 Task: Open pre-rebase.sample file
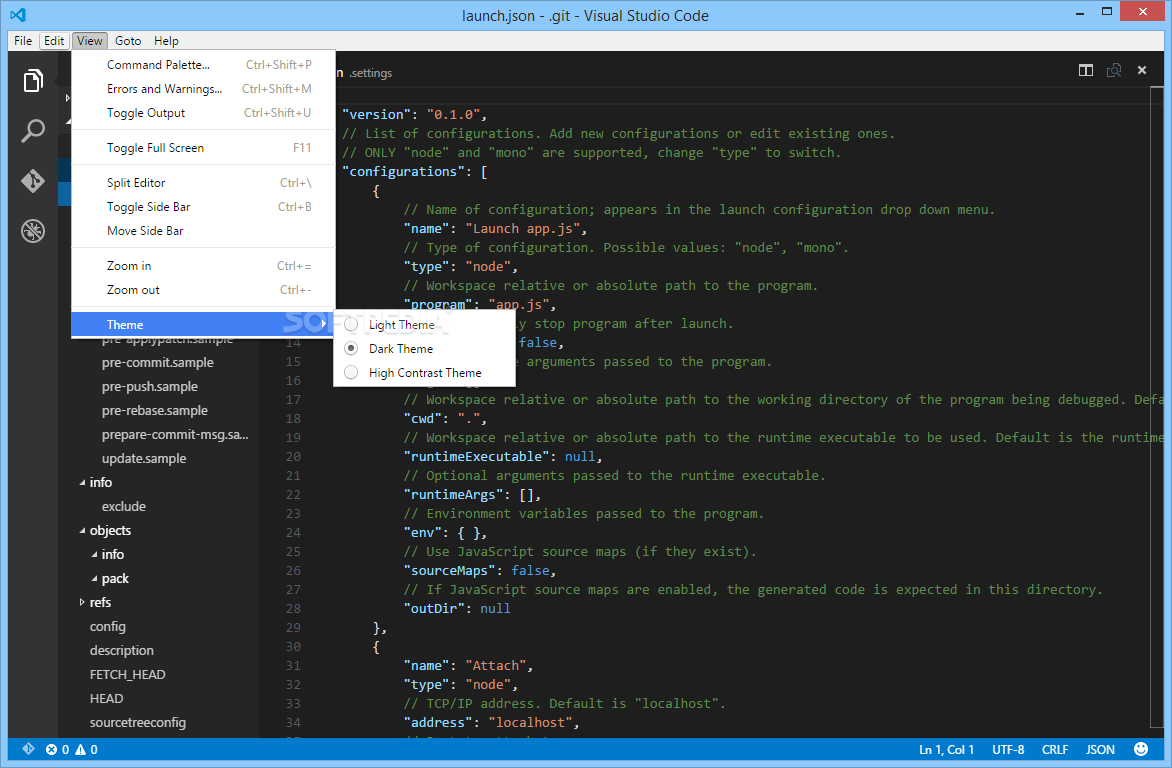pyautogui.click(x=155, y=411)
